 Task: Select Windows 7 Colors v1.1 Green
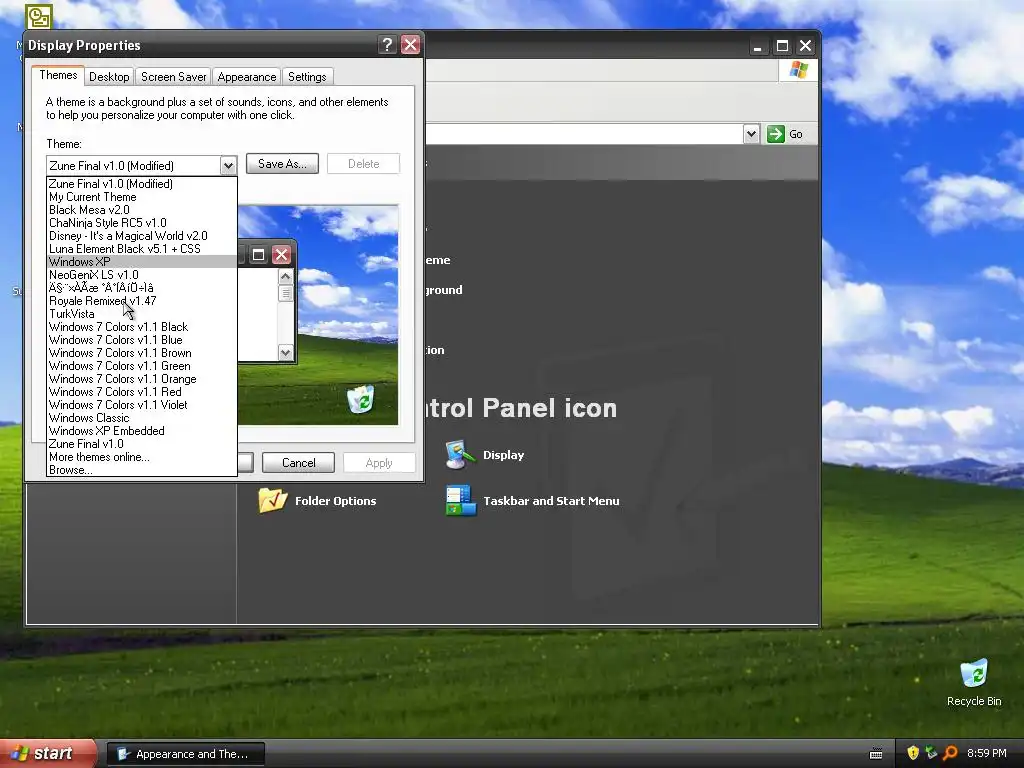(x=142, y=366)
